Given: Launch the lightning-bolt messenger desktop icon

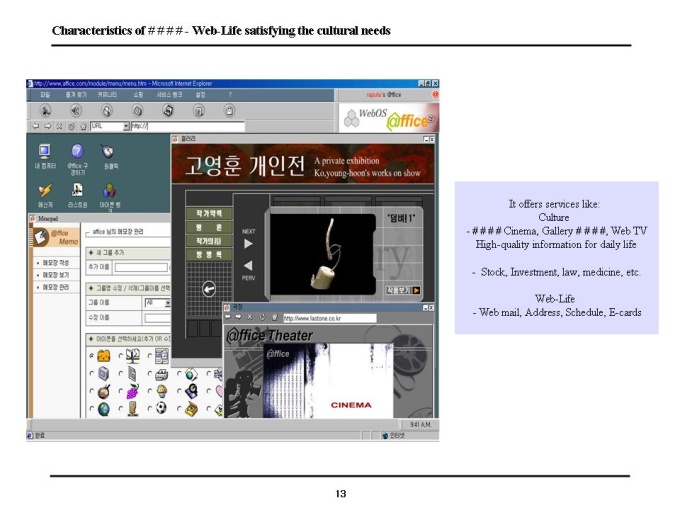Looking at the screenshot, I should click(45, 195).
